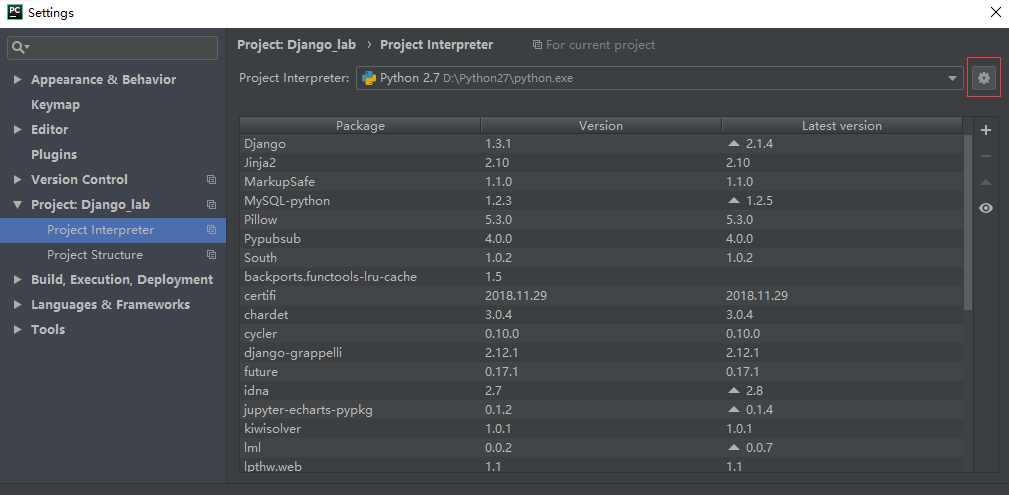Select Plugins in settings tree
This screenshot has height=495, width=1009.
point(54,154)
